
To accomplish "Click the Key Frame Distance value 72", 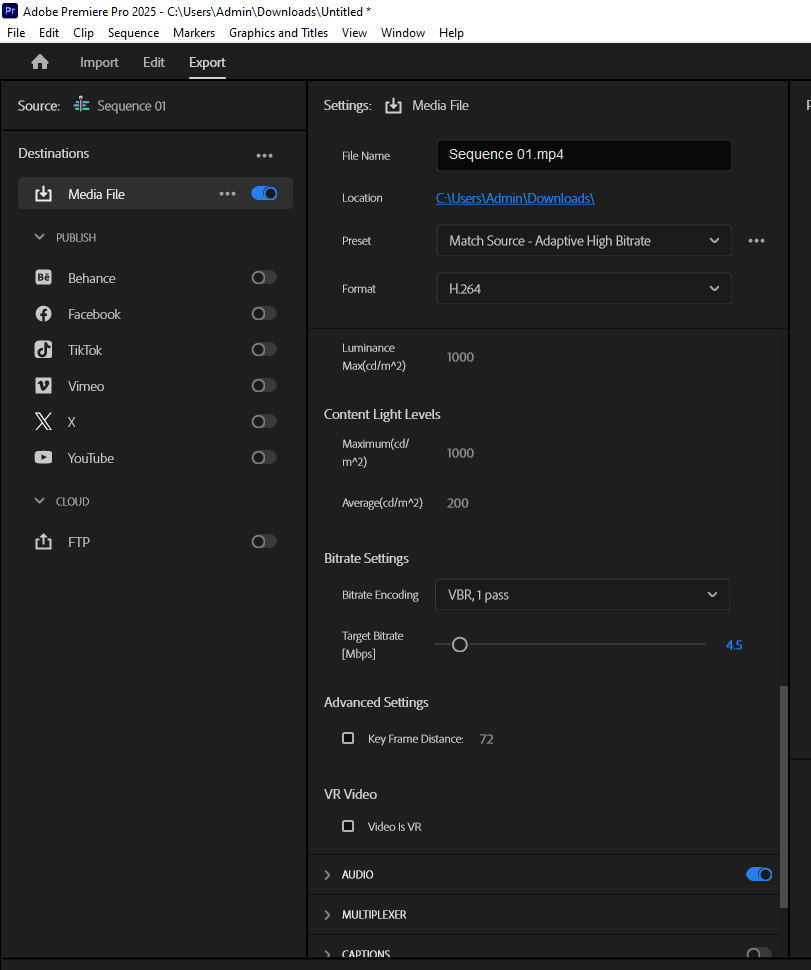I will [x=486, y=739].
